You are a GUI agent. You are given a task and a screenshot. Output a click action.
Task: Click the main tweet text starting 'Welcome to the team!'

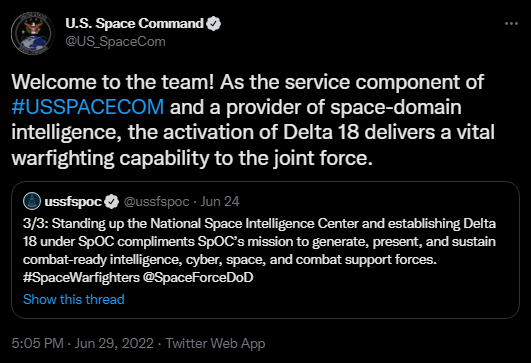(x=253, y=120)
